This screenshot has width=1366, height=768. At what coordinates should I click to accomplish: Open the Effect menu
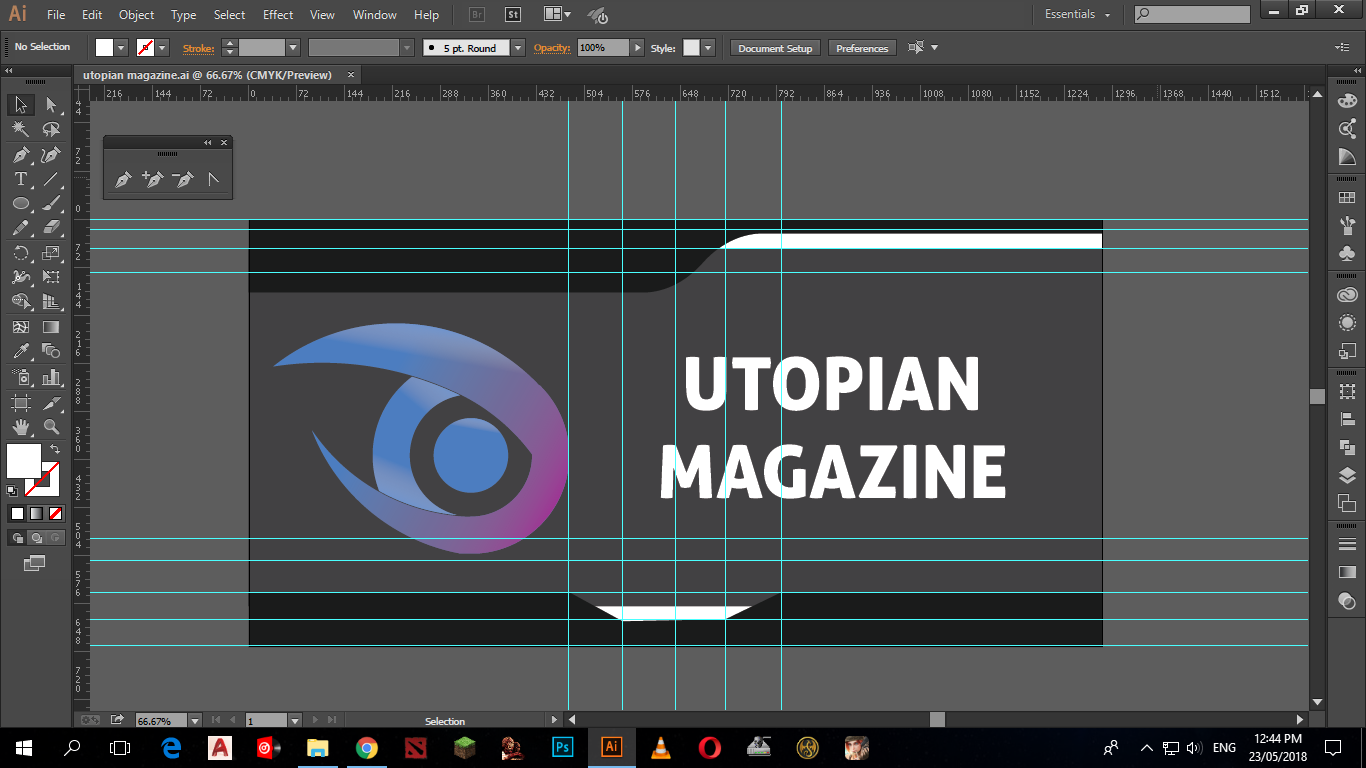click(278, 15)
